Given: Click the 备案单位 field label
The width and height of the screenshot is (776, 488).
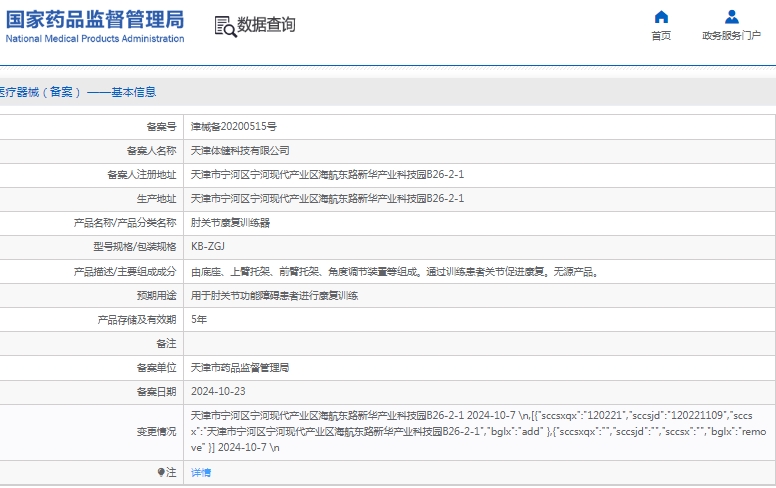Looking at the screenshot, I should [156, 368].
